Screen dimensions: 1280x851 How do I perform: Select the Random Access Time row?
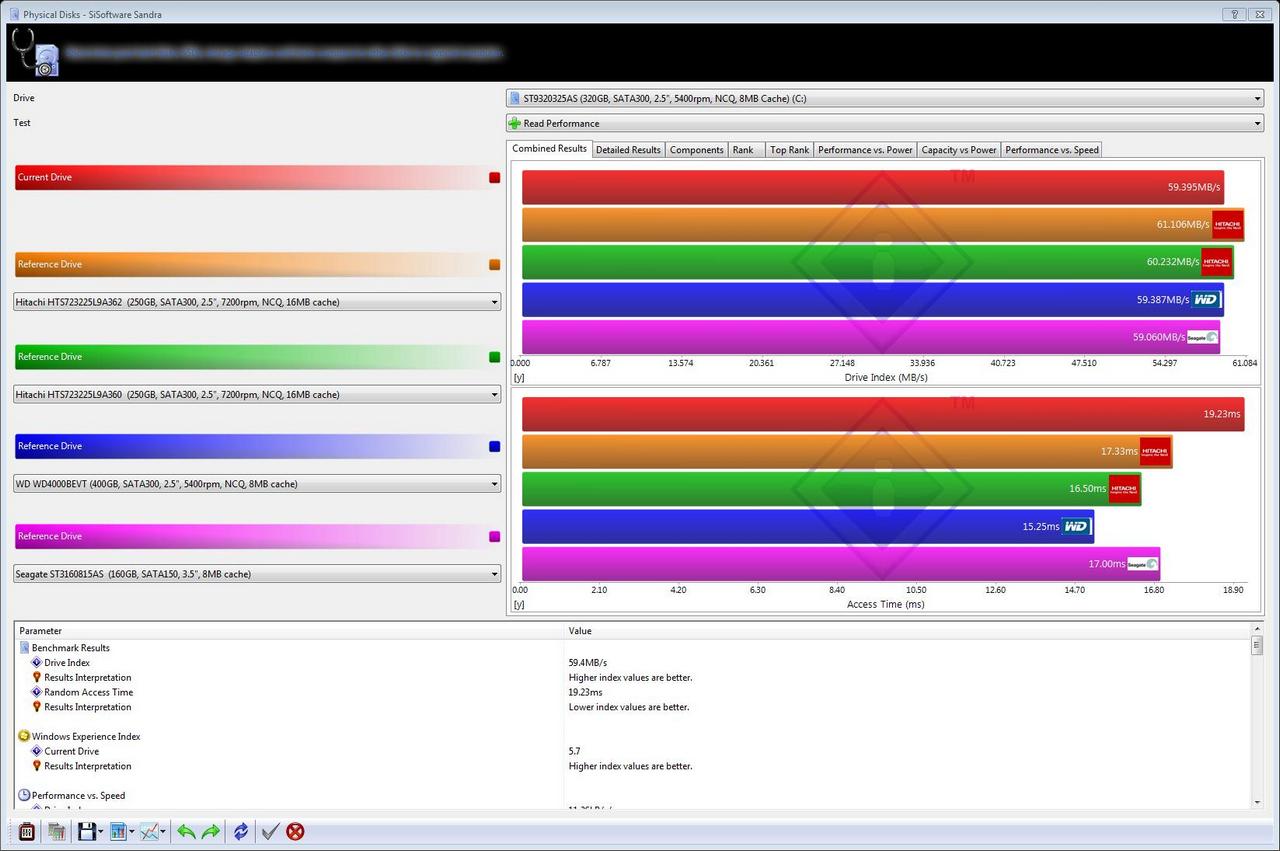coord(632,692)
